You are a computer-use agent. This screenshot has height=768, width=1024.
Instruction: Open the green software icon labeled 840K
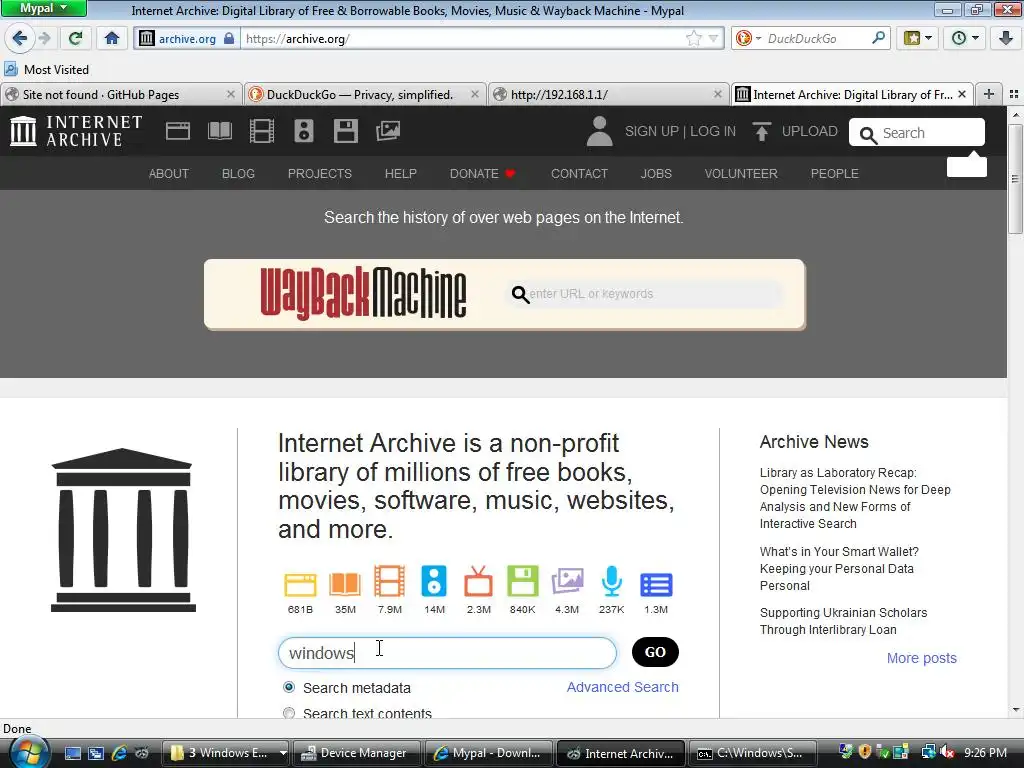click(x=522, y=581)
